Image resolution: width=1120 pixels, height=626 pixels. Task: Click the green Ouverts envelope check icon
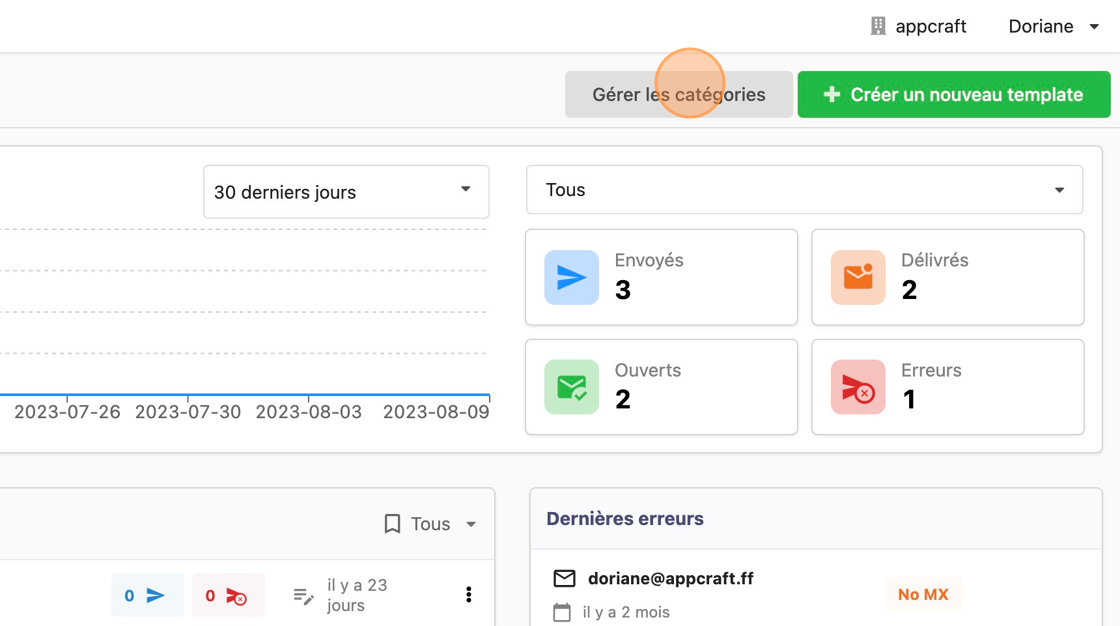(571, 387)
